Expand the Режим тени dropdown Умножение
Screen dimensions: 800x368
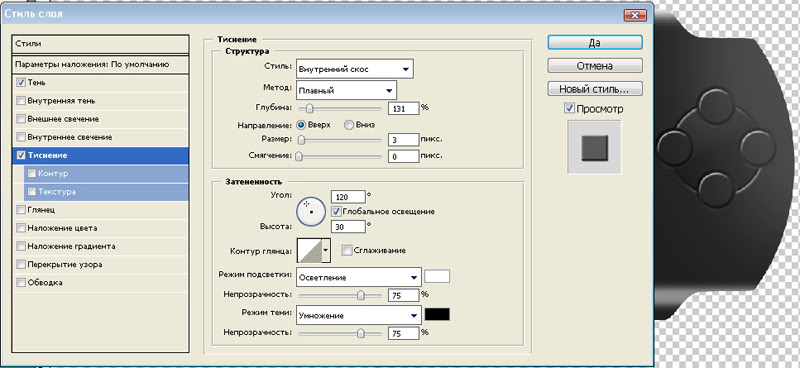point(359,315)
